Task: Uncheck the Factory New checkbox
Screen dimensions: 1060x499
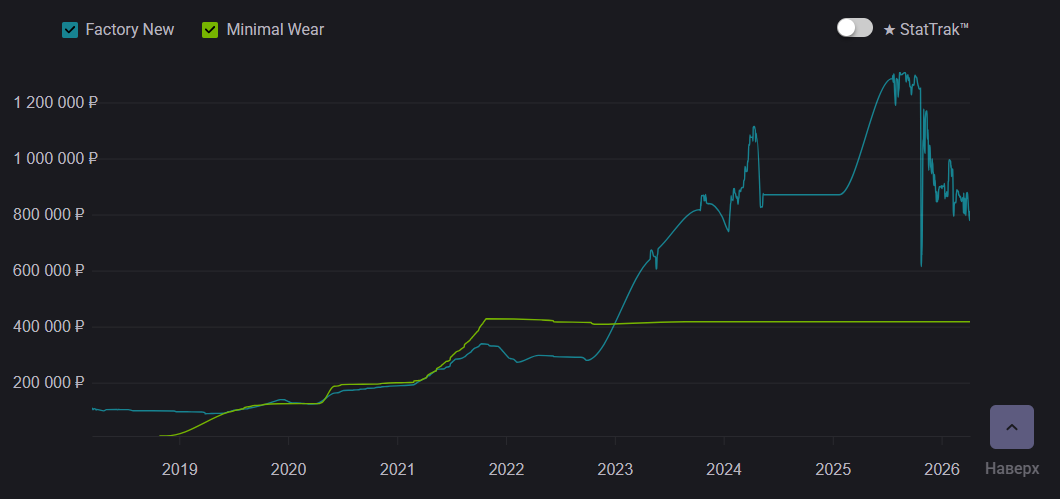Action: [70, 30]
